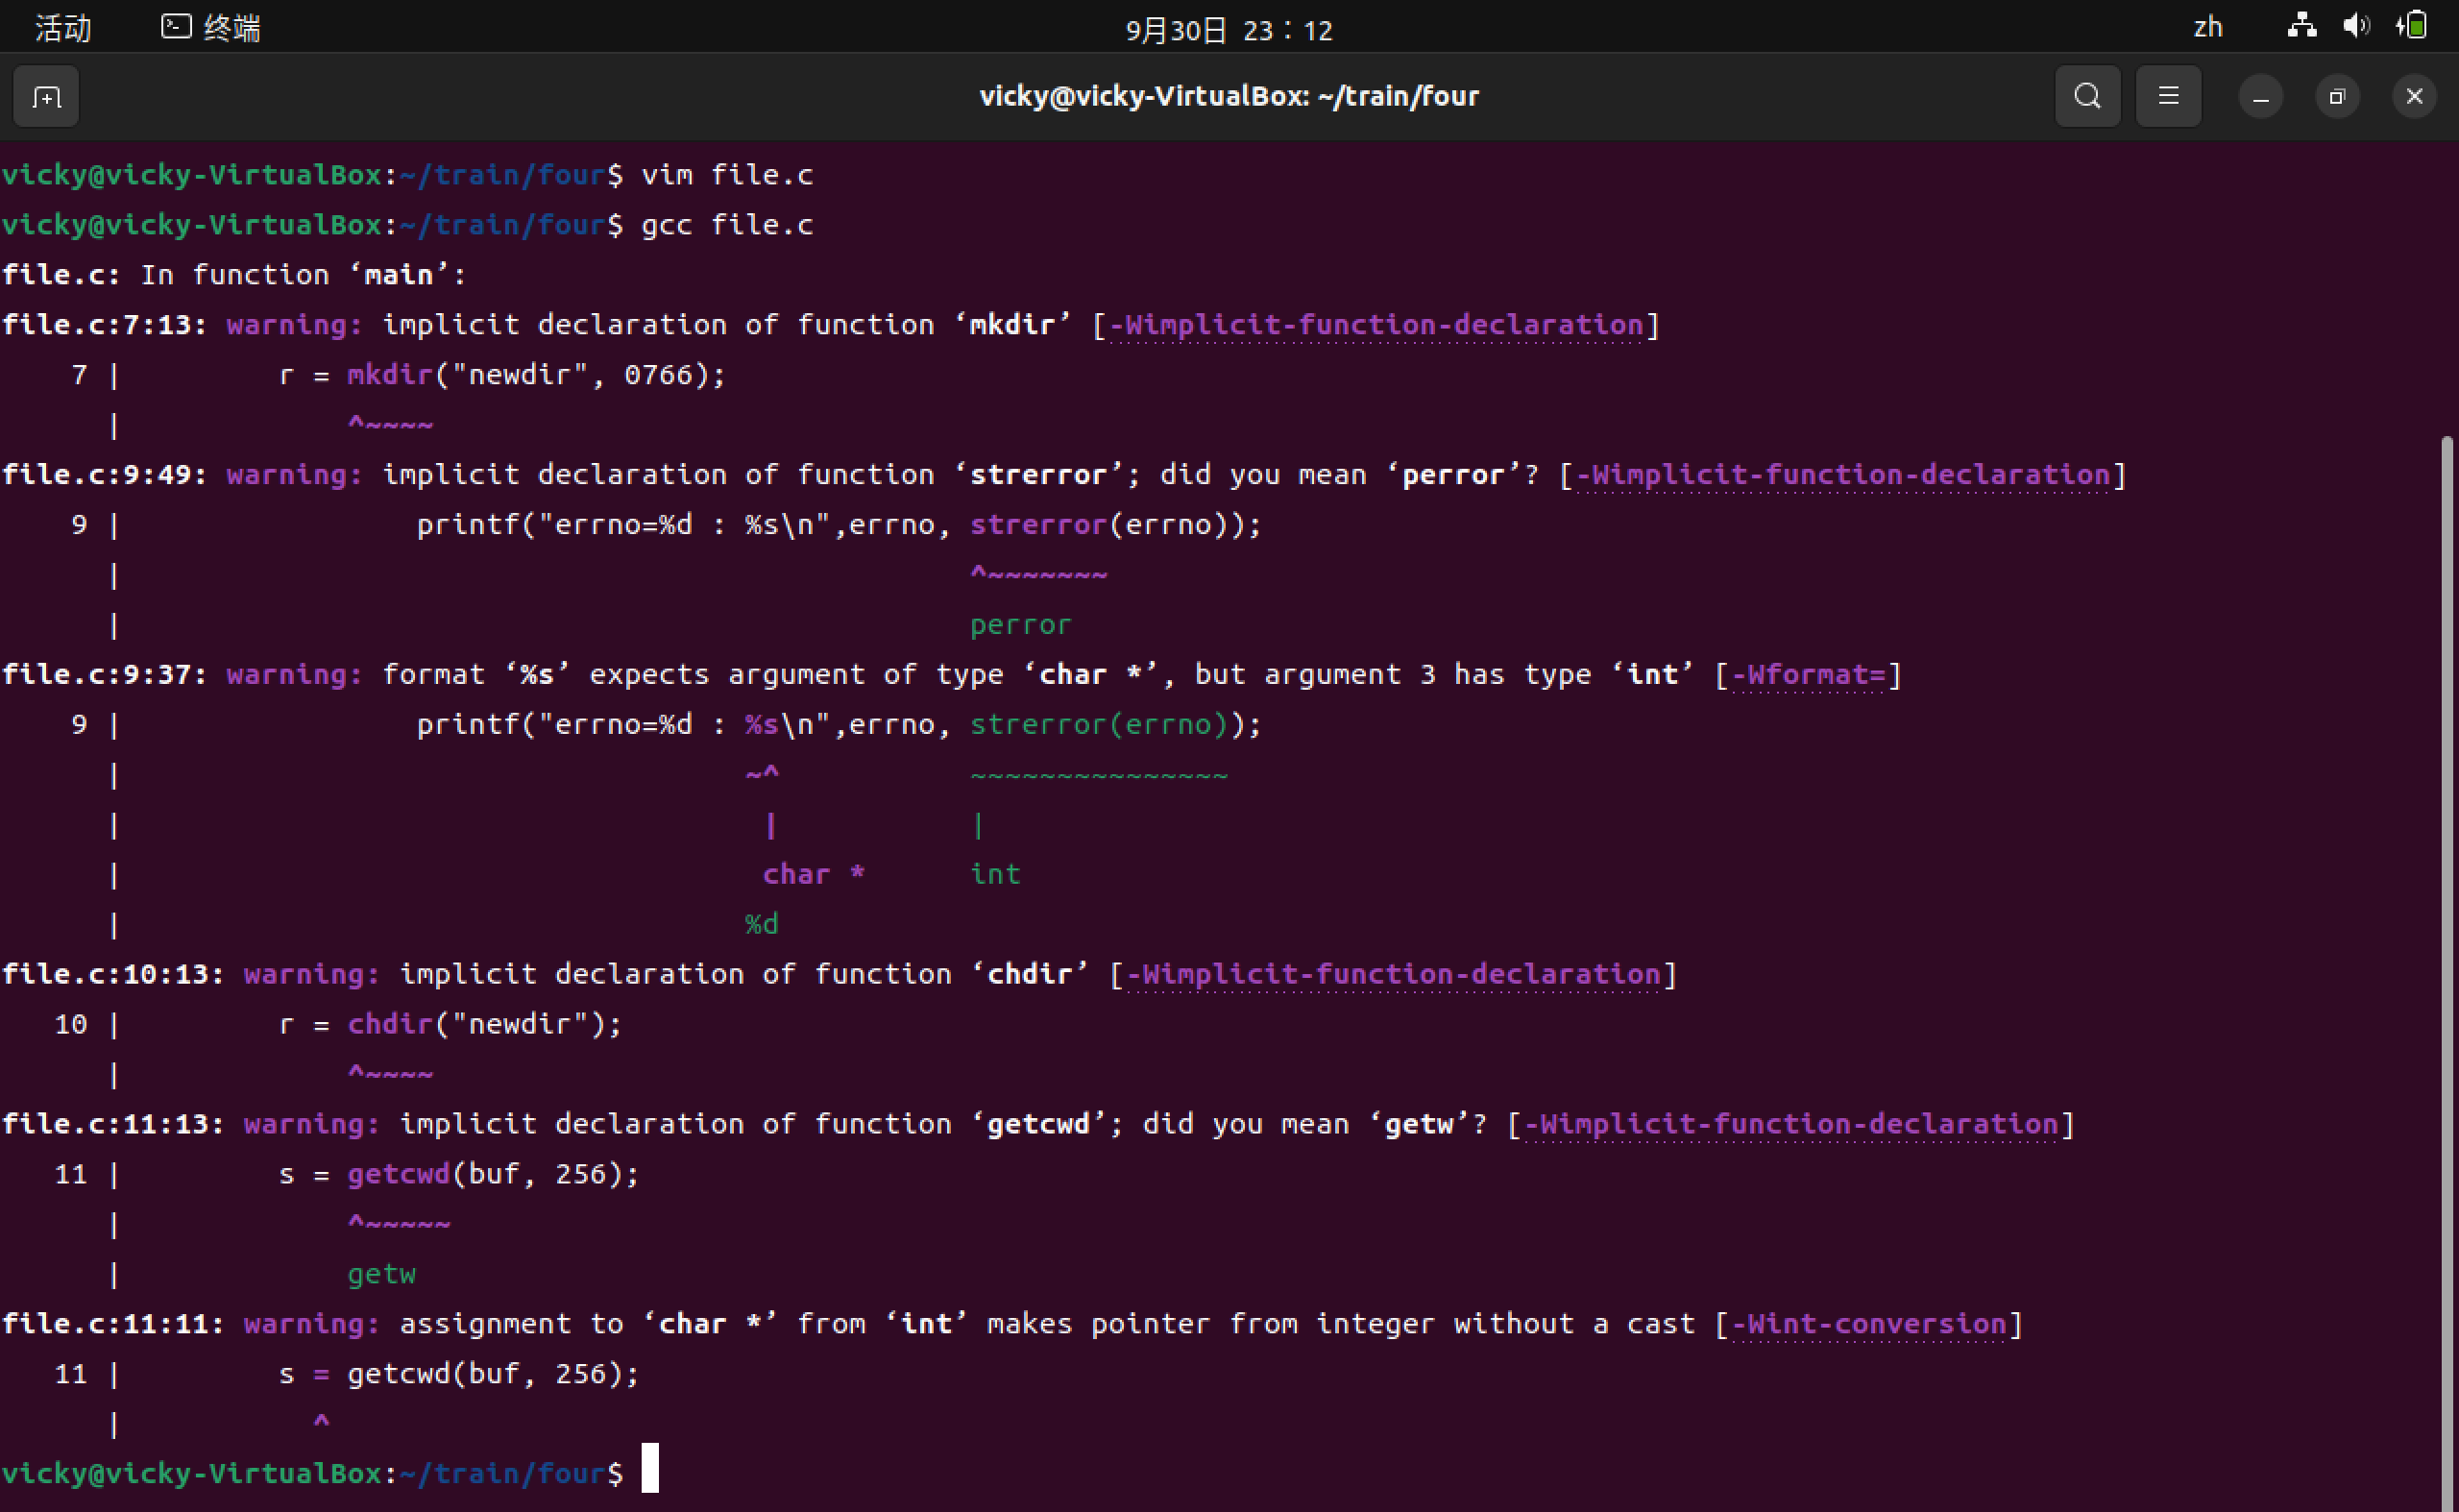Click the network status icon
The image size is (2459, 1512).
coord(2301,26)
